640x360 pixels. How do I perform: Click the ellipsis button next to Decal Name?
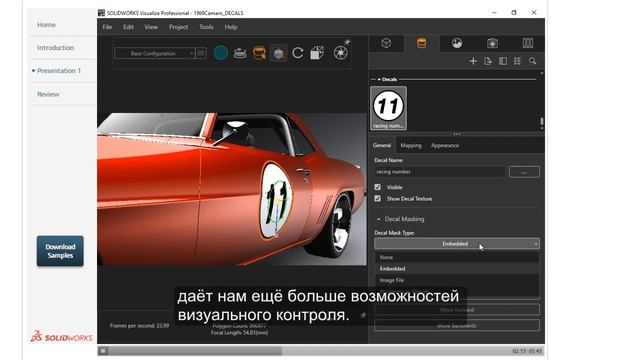tap(524, 172)
